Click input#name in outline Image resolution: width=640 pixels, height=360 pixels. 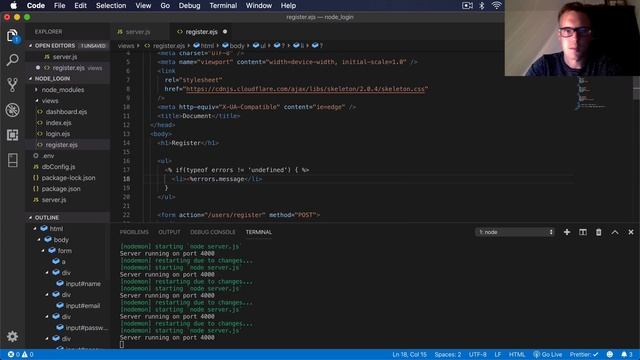83,283
